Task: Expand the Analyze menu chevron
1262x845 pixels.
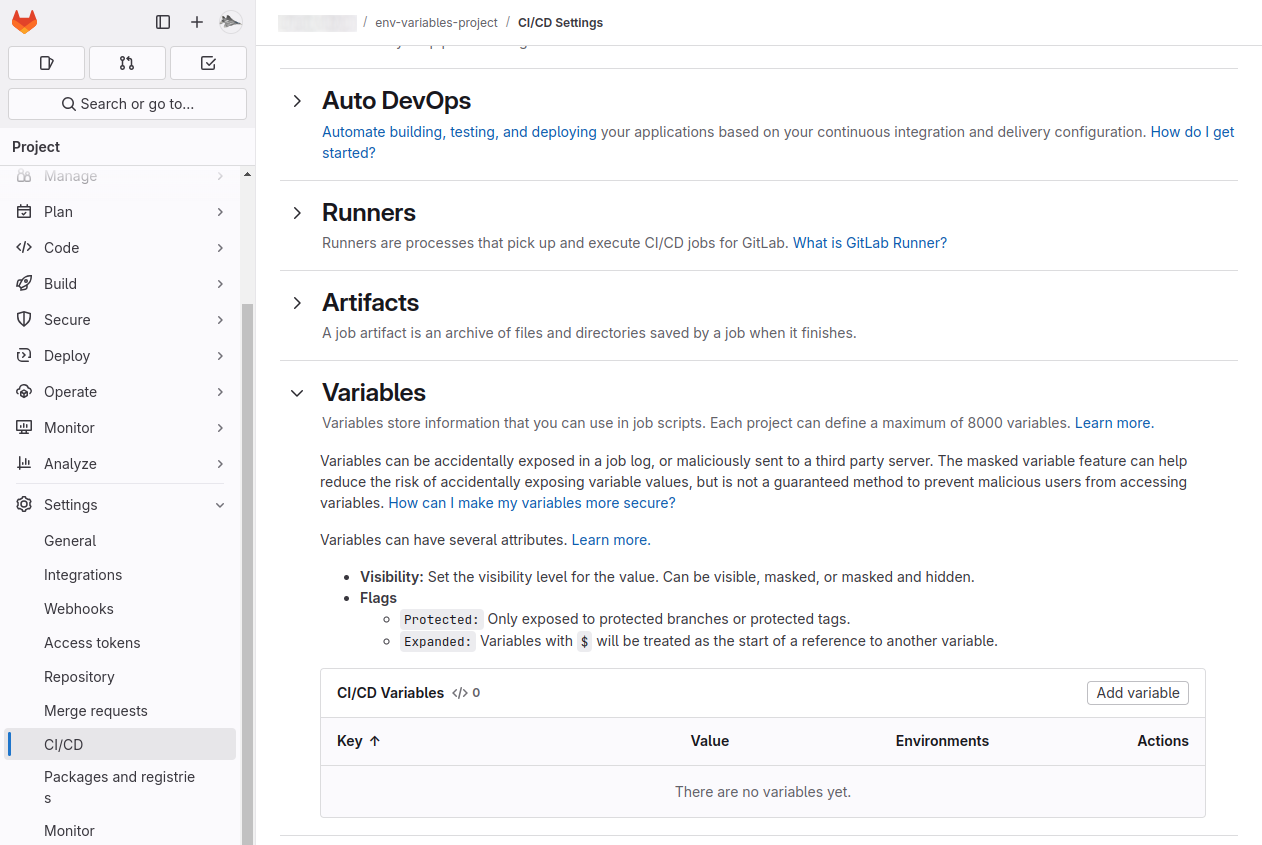Action: (x=220, y=464)
